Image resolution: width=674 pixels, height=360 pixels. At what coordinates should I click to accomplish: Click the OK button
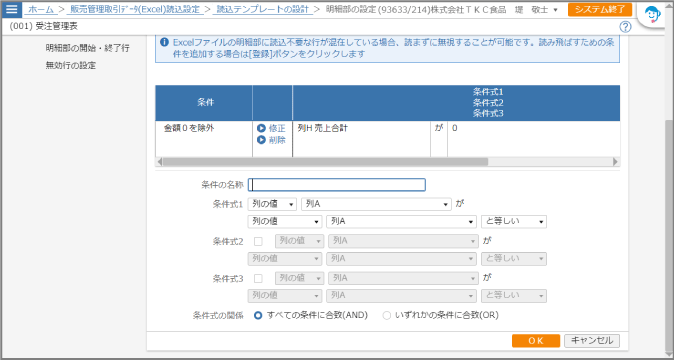click(x=536, y=341)
